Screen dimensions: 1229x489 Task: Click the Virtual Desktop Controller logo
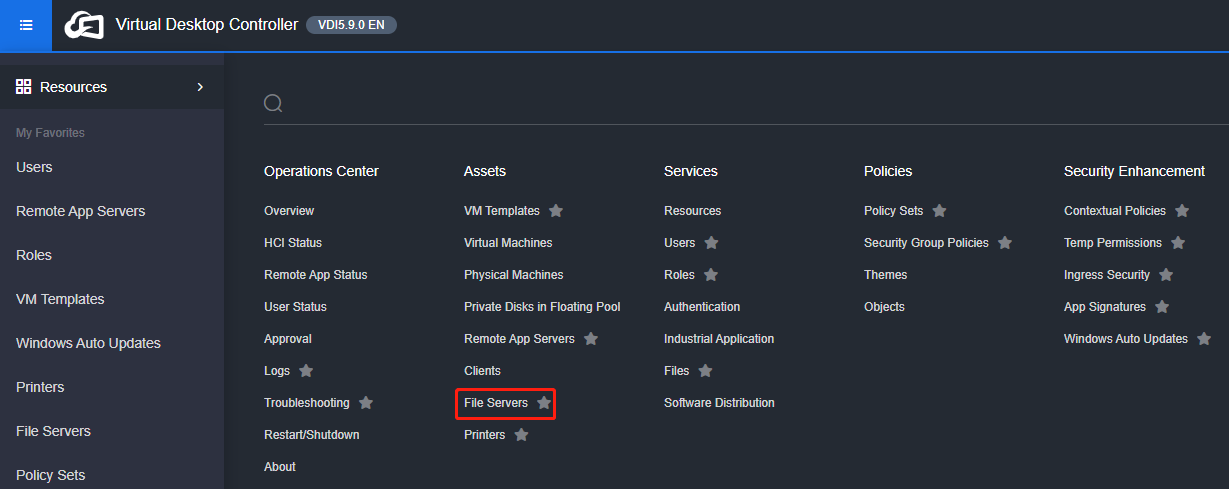(85, 26)
